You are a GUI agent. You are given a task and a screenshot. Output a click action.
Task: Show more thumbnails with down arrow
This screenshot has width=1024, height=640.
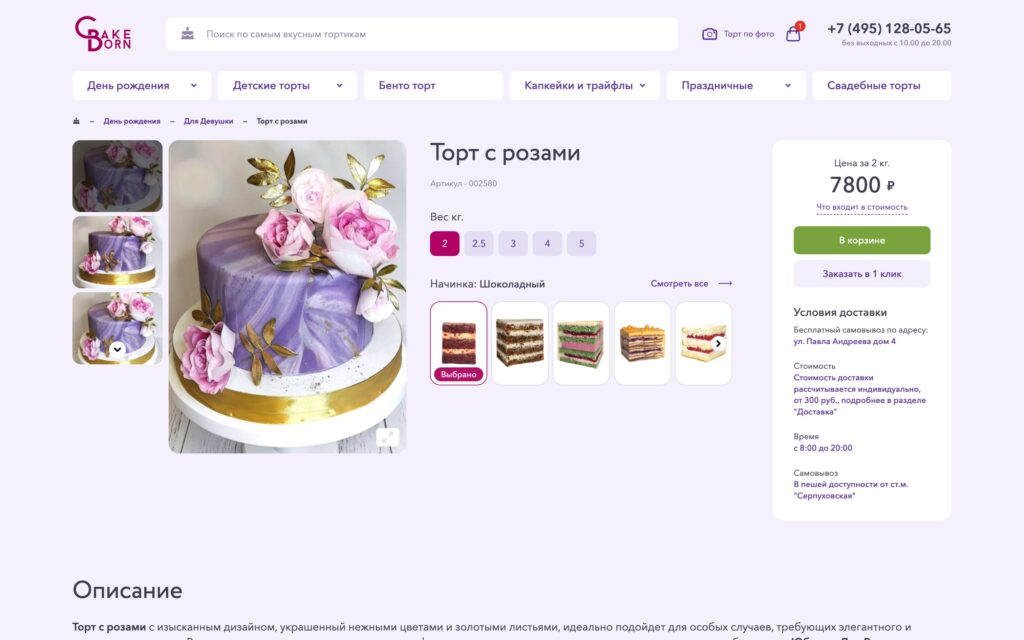click(x=118, y=349)
